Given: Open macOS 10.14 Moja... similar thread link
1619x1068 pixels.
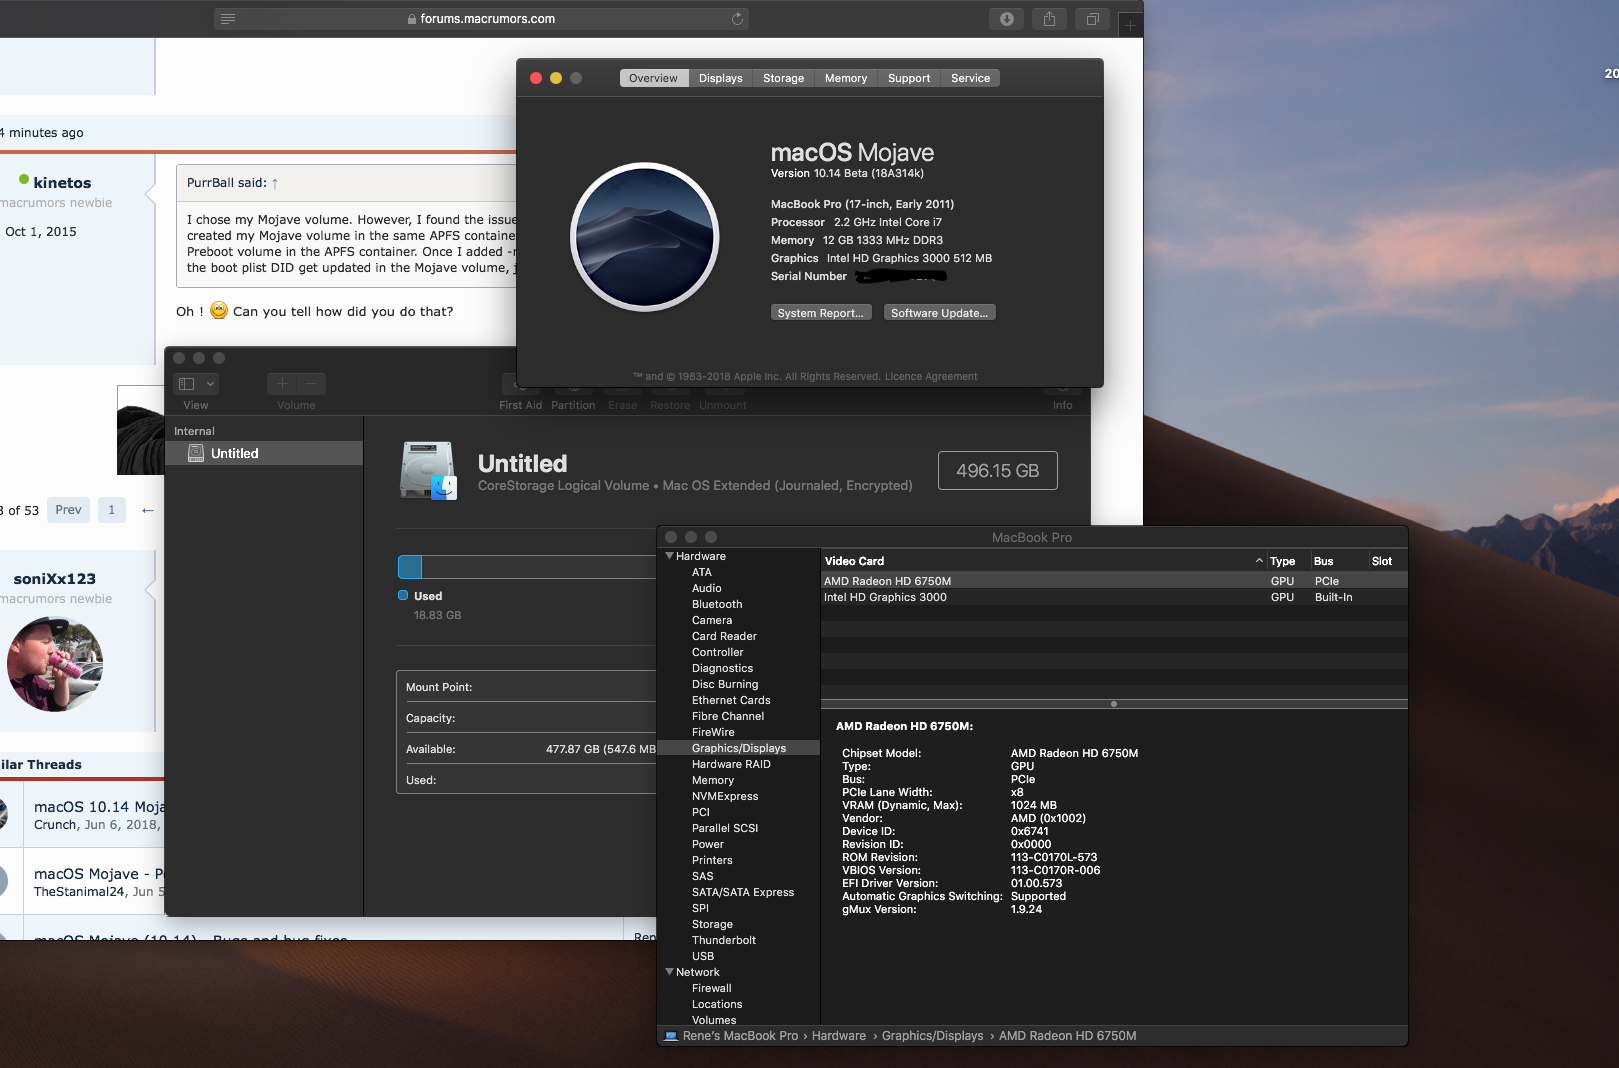Looking at the screenshot, I should coord(99,807).
